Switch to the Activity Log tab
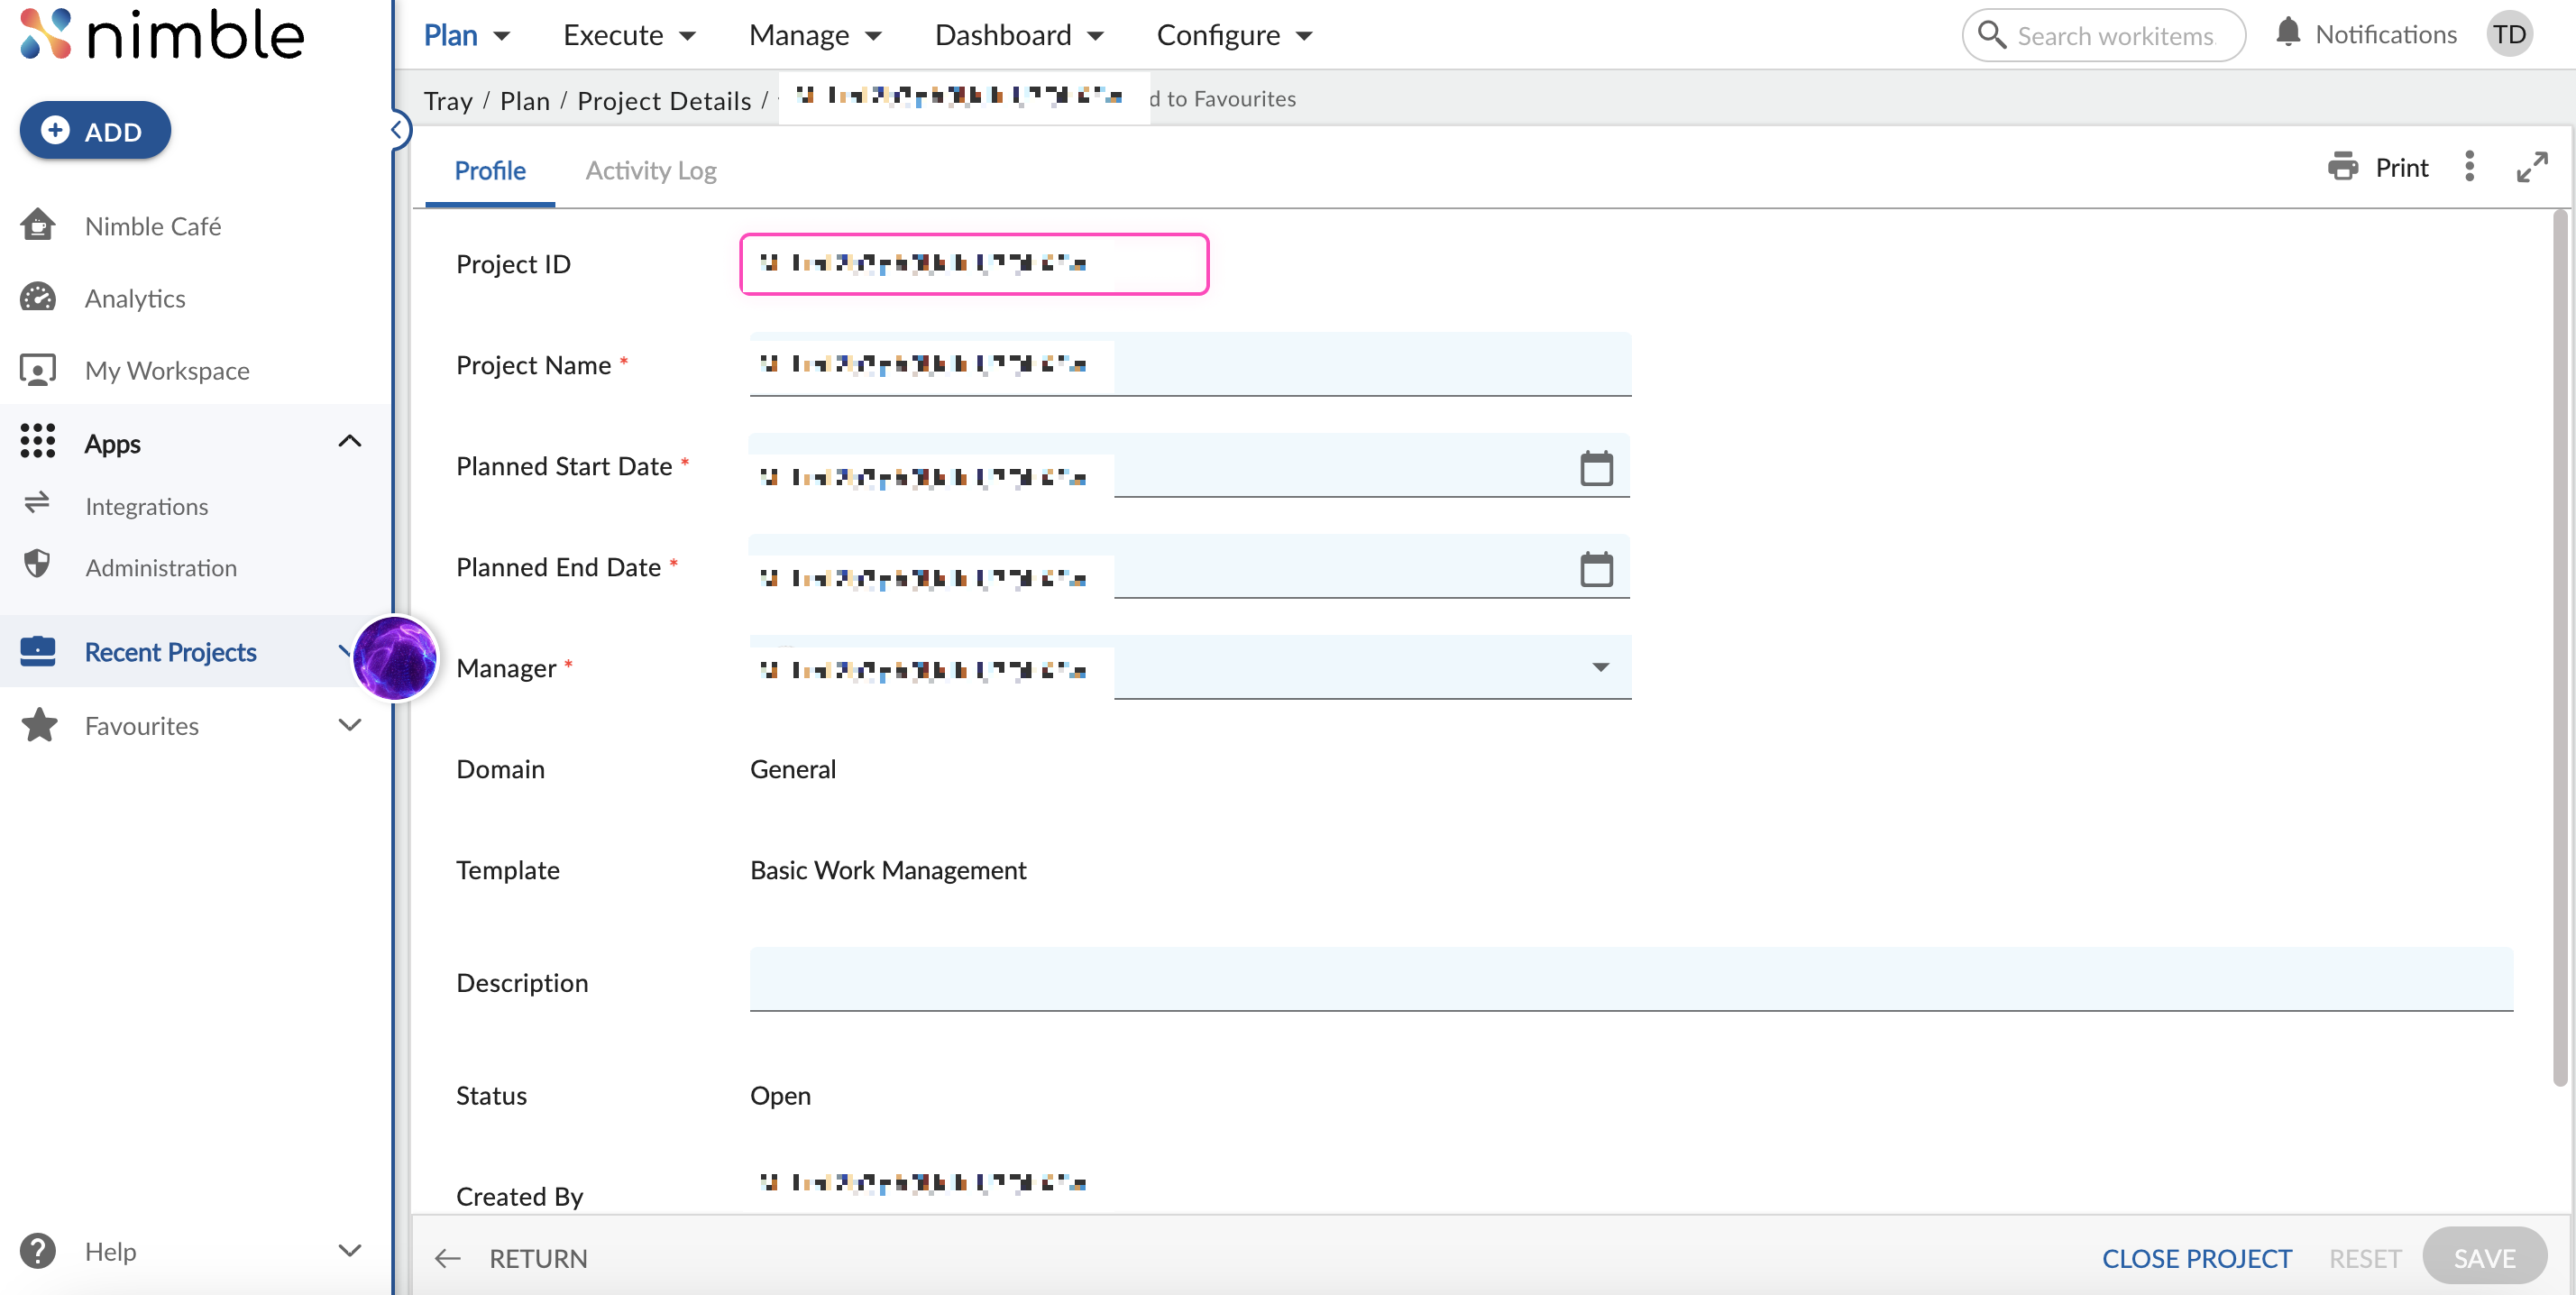This screenshot has width=2576, height=1295. [651, 170]
